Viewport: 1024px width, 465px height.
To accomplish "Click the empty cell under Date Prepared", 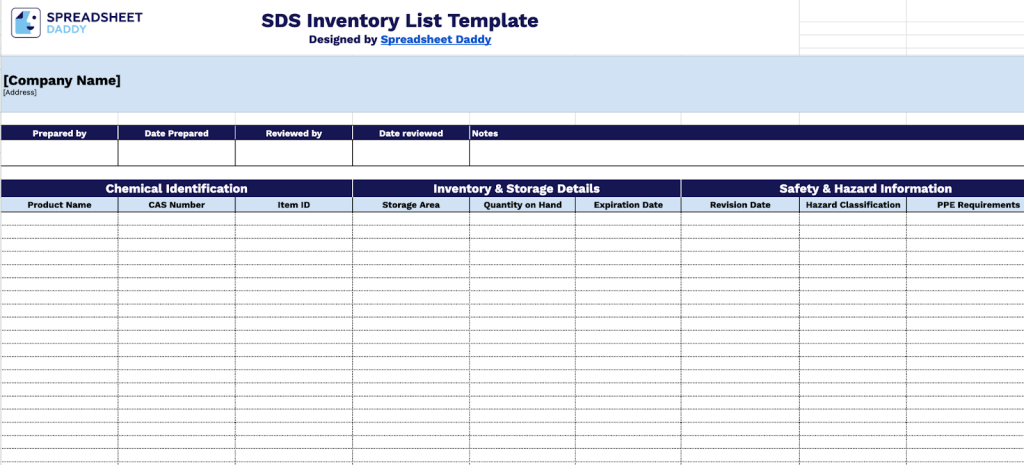I will pos(177,153).
